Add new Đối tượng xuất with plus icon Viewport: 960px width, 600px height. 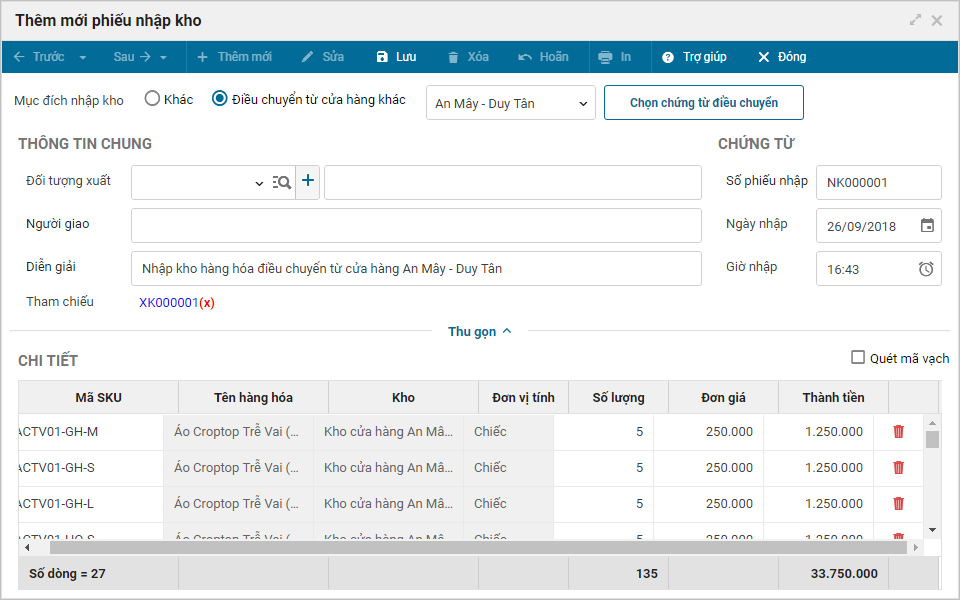tap(308, 181)
